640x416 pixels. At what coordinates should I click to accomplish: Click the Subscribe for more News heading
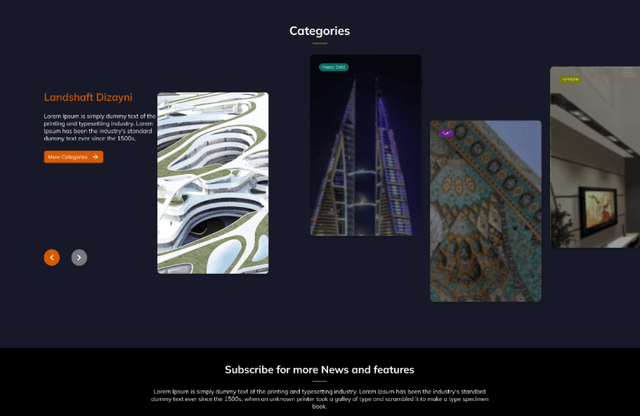(x=319, y=369)
